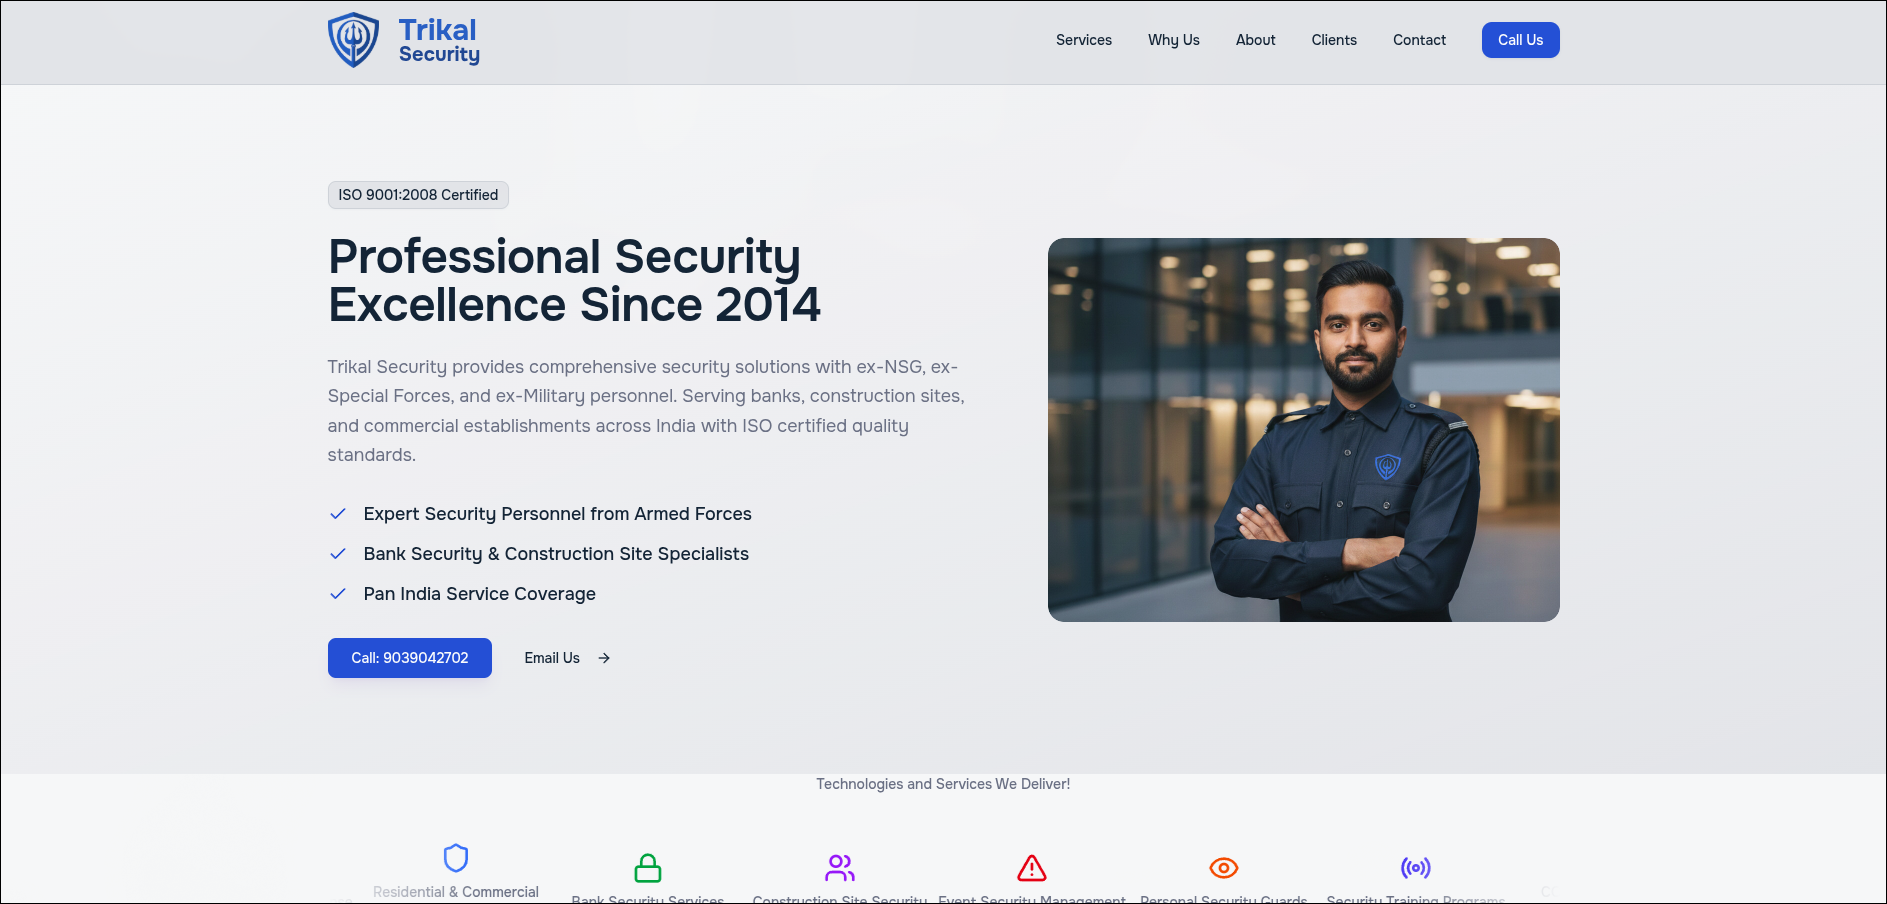The image size is (1887, 904).
Task: Click the purple people Construction Site icon
Action: (x=840, y=868)
